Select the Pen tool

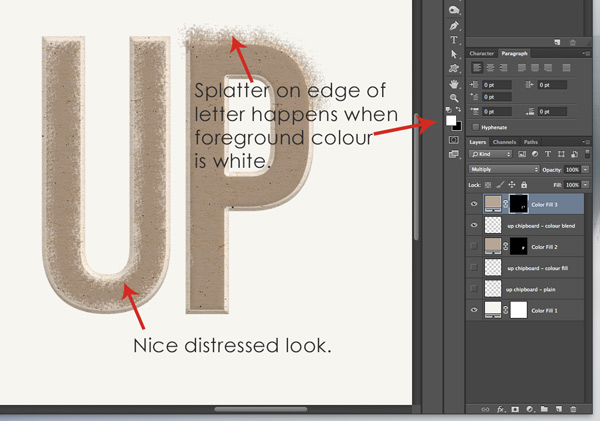tap(454, 25)
